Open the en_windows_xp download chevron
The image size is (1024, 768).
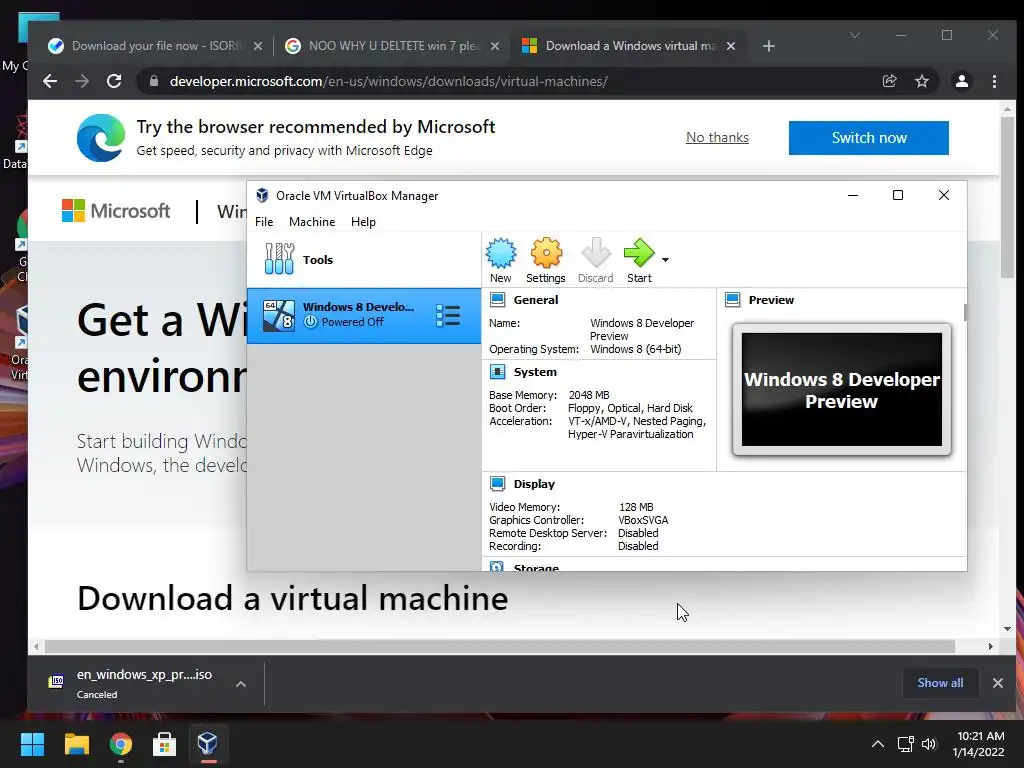(241, 684)
